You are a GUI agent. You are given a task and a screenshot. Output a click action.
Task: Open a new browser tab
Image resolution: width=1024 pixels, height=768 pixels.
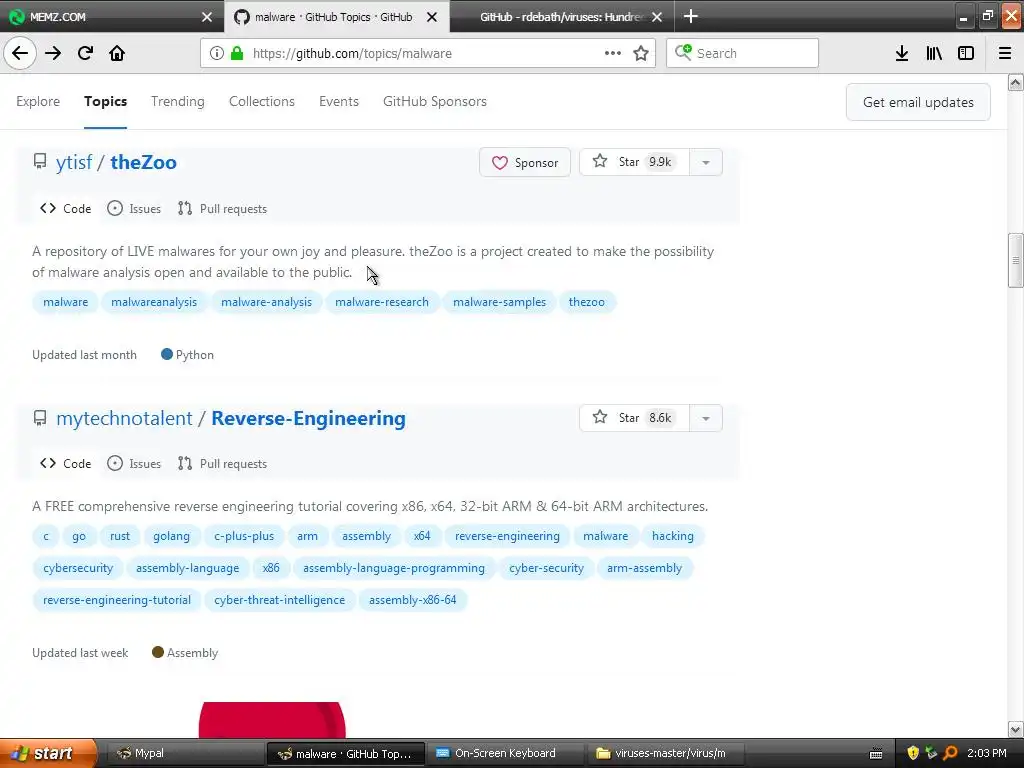coord(691,17)
